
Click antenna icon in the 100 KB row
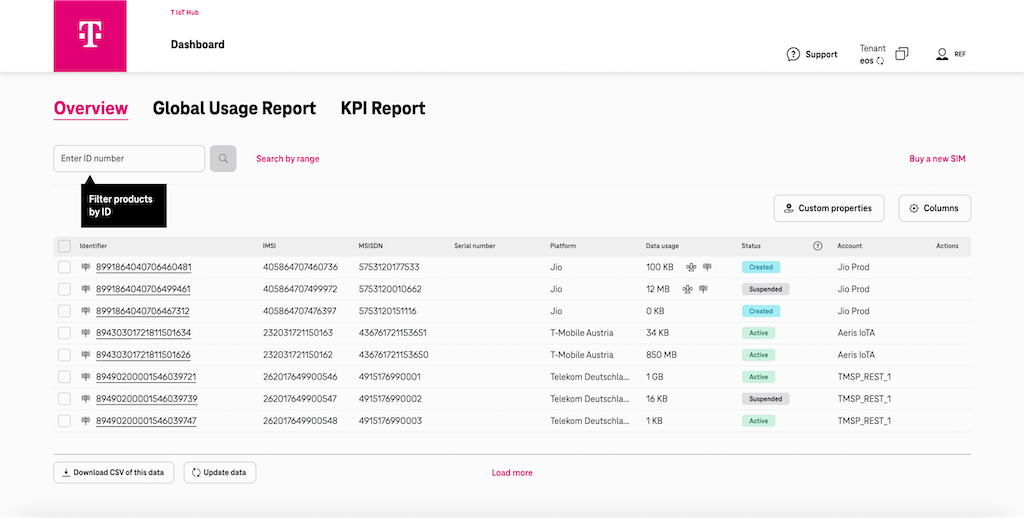[707, 267]
